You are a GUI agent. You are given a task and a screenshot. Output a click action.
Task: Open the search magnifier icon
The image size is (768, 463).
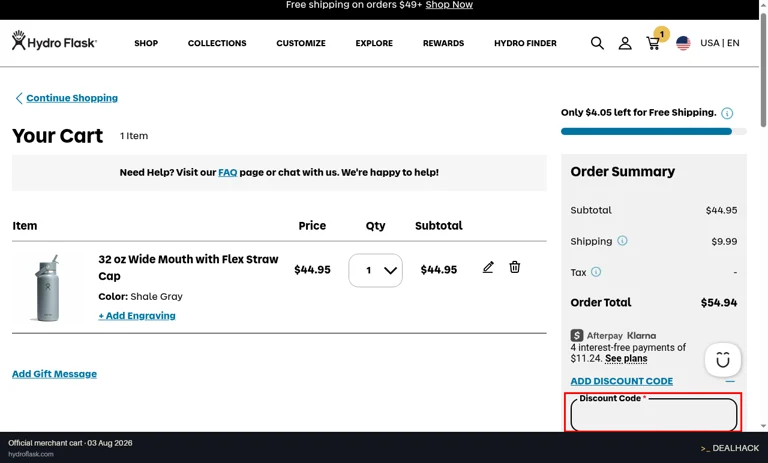597,43
